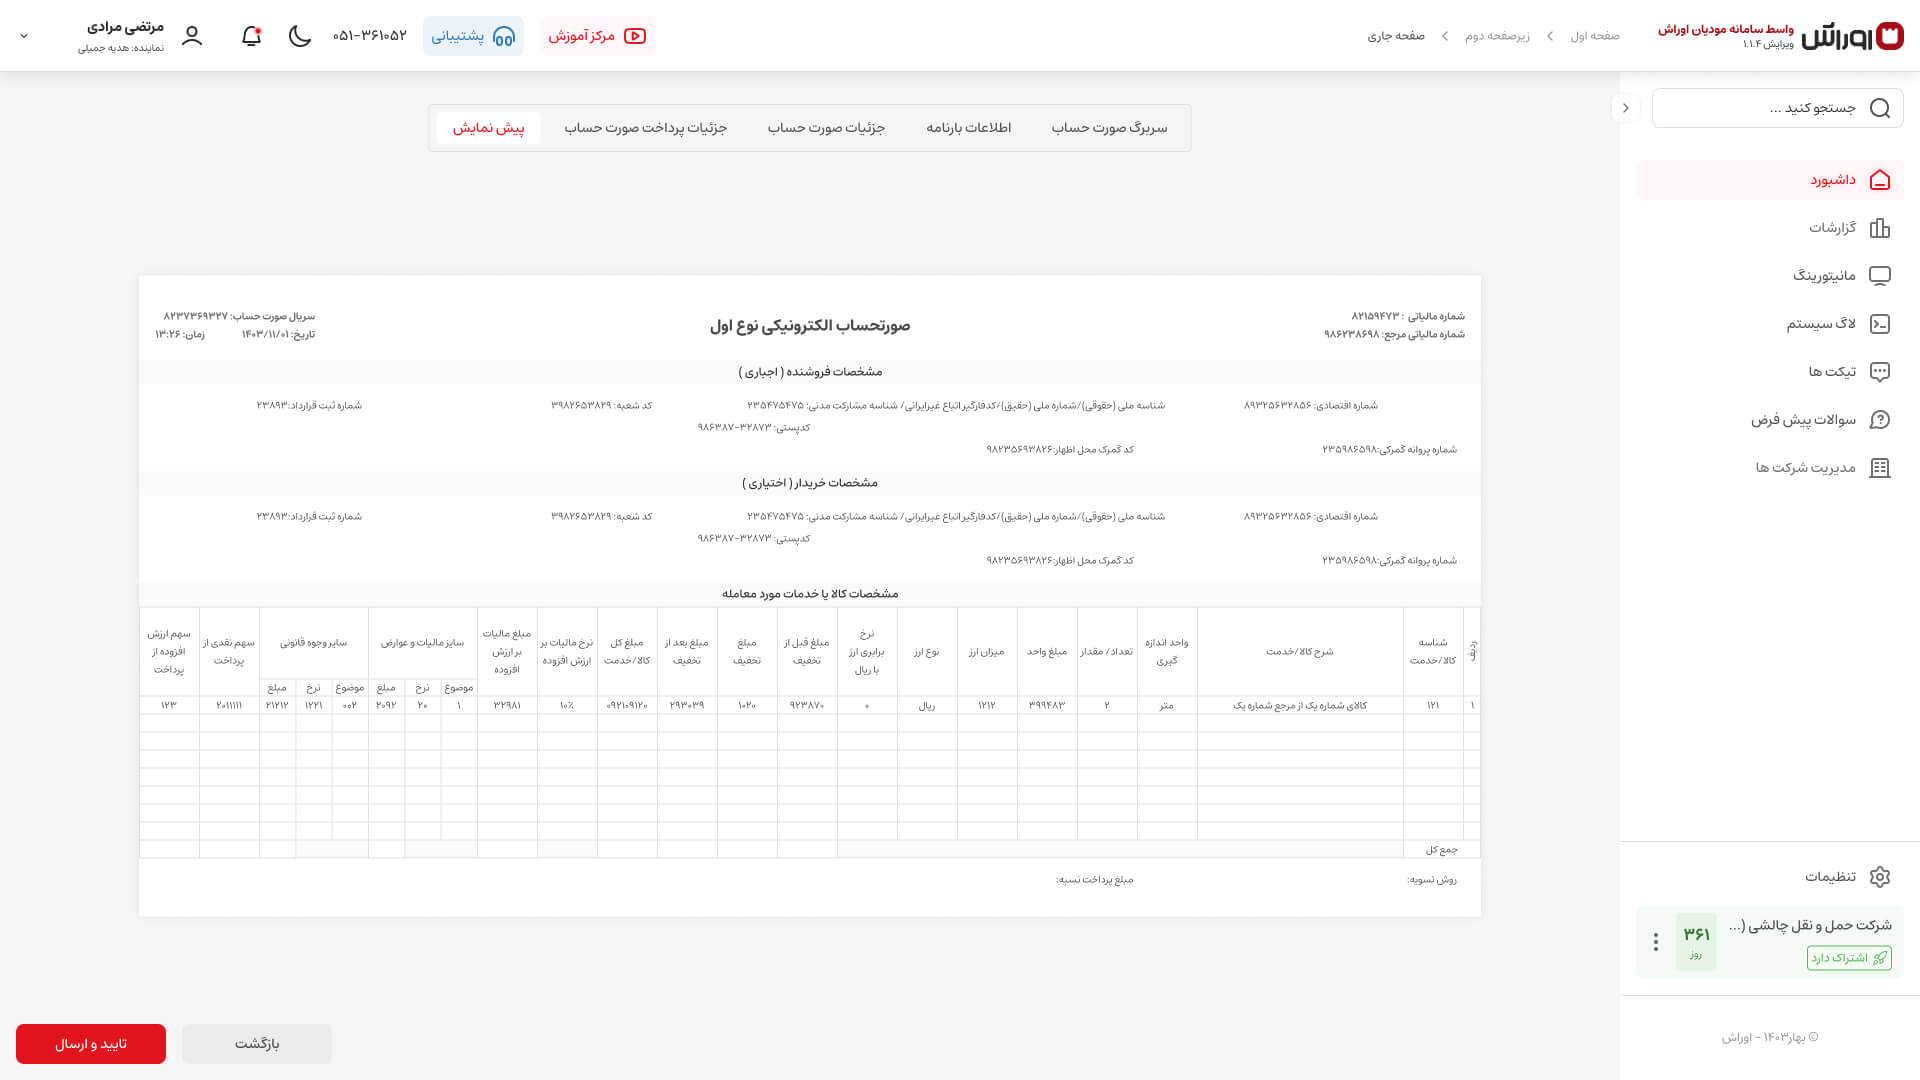Screen dimensions: 1920x1080
Task: Select the پیش نمایش tab
Action: pos(488,128)
